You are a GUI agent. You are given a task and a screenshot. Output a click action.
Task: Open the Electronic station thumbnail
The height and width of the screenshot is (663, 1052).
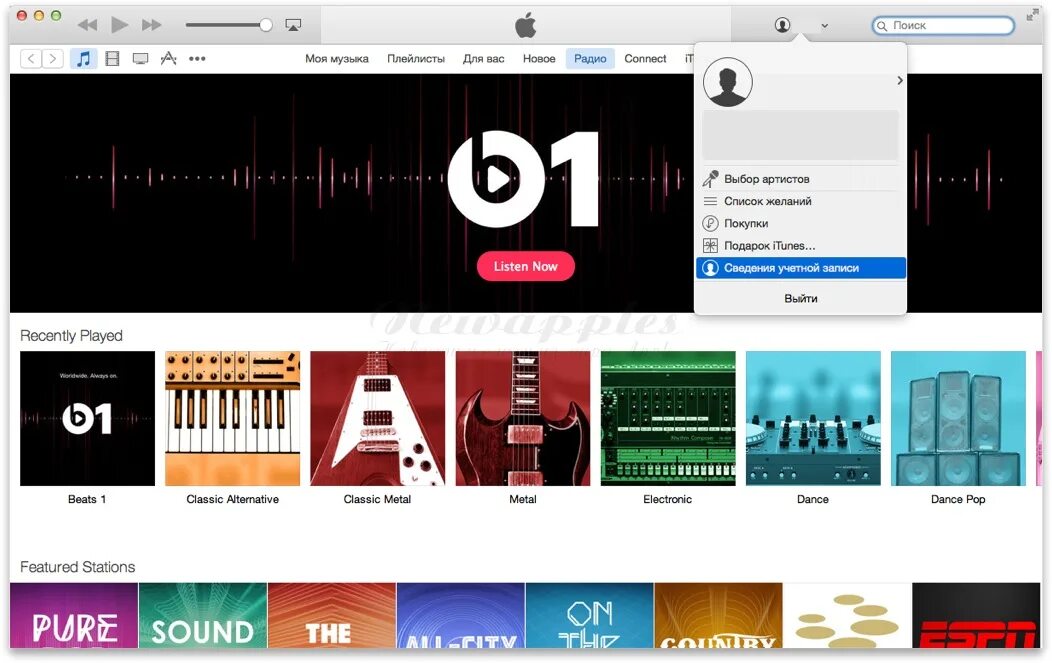pos(668,419)
